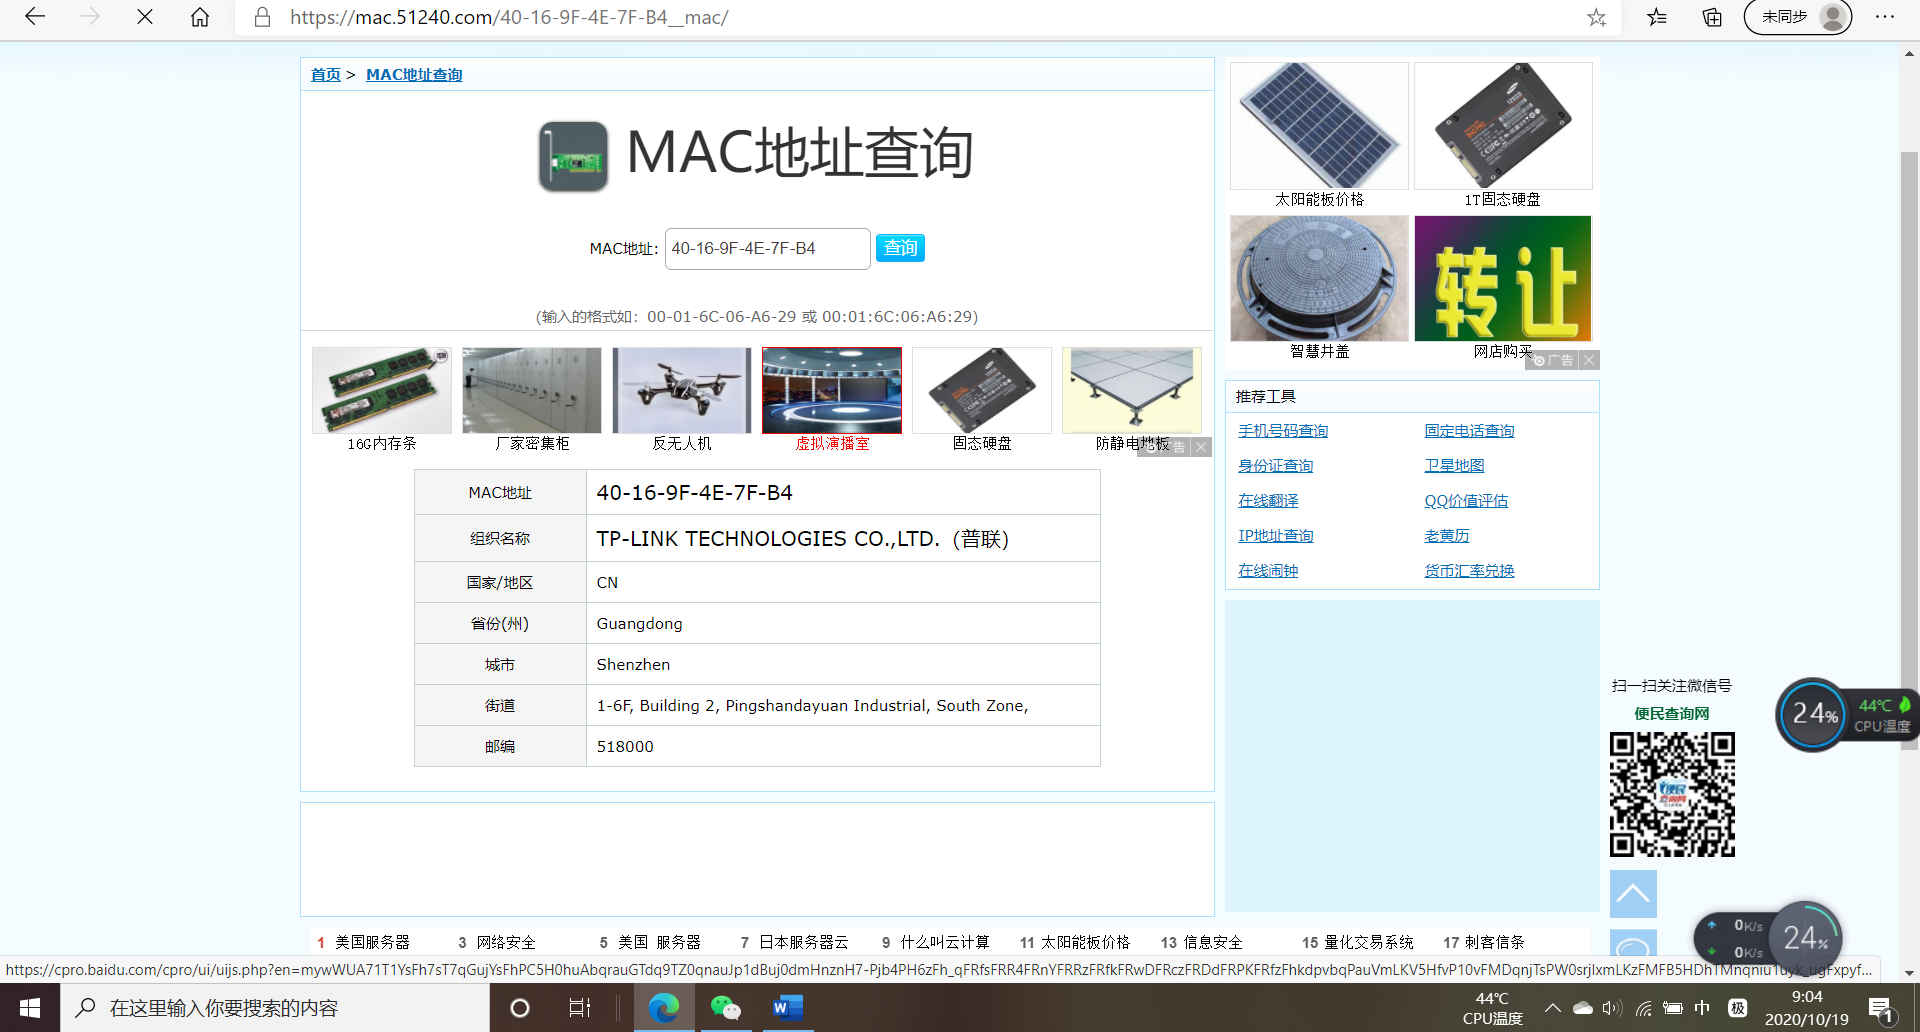Click the WeChat QR code image
Viewport: 1920px width, 1032px height.
1672,794
